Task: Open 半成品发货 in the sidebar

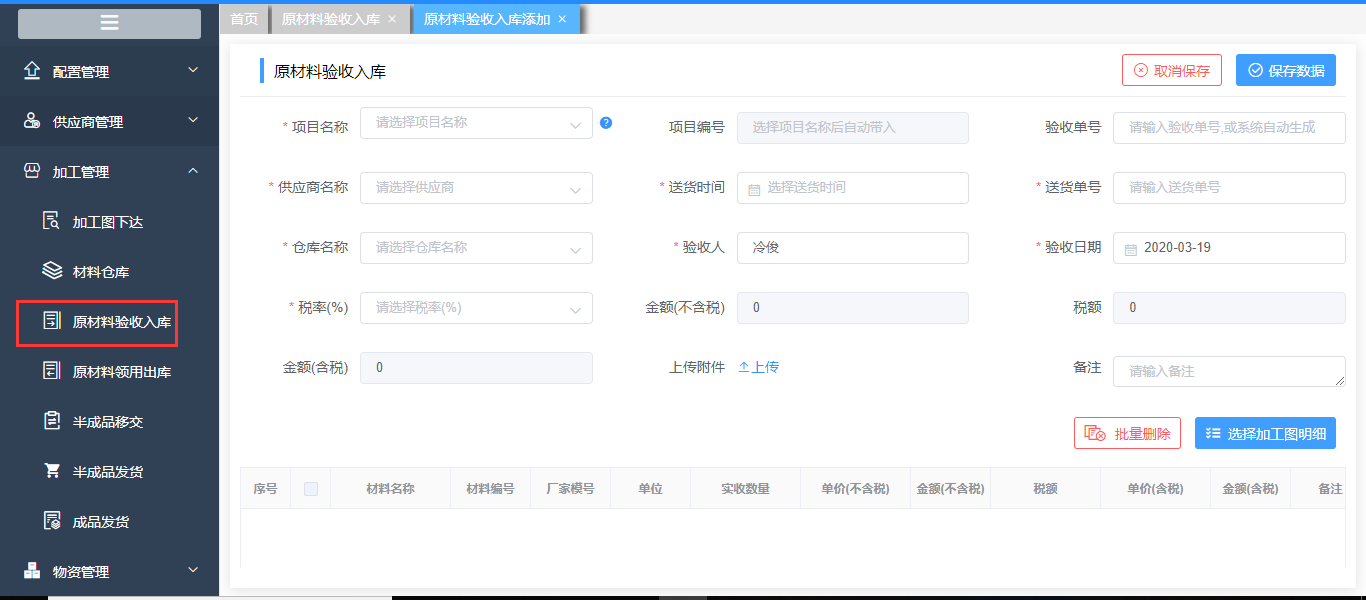Action: (x=108, y=472)
